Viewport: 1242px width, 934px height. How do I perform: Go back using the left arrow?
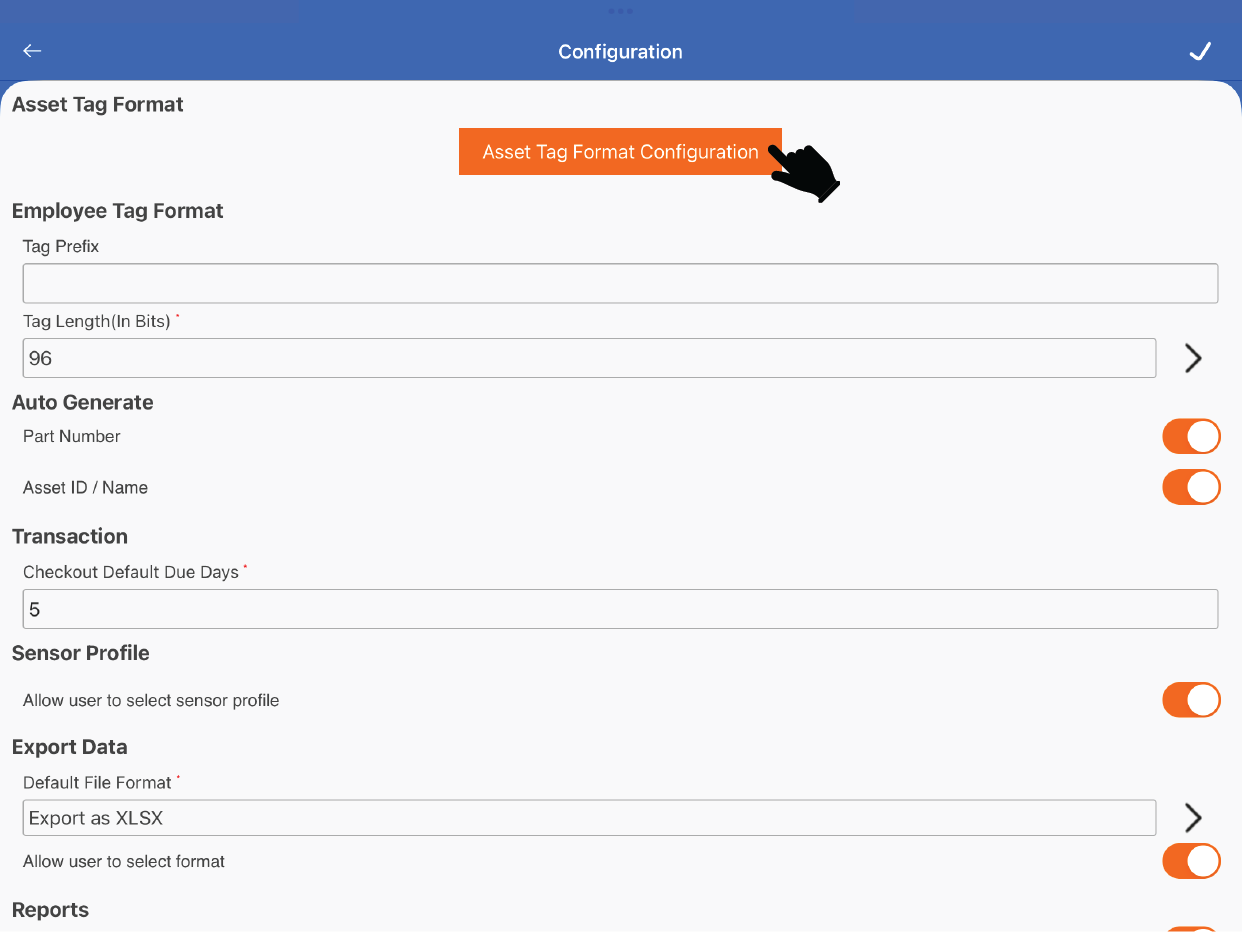click(x=32, y=51)
